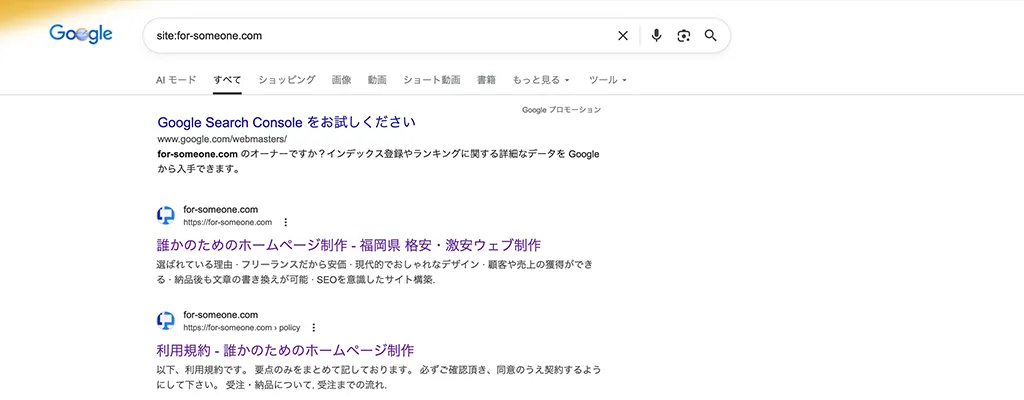Click for-someone.com site name of policy result
Screen dimensions: 1024x400
pyautogui.click(x=221, y=314)
